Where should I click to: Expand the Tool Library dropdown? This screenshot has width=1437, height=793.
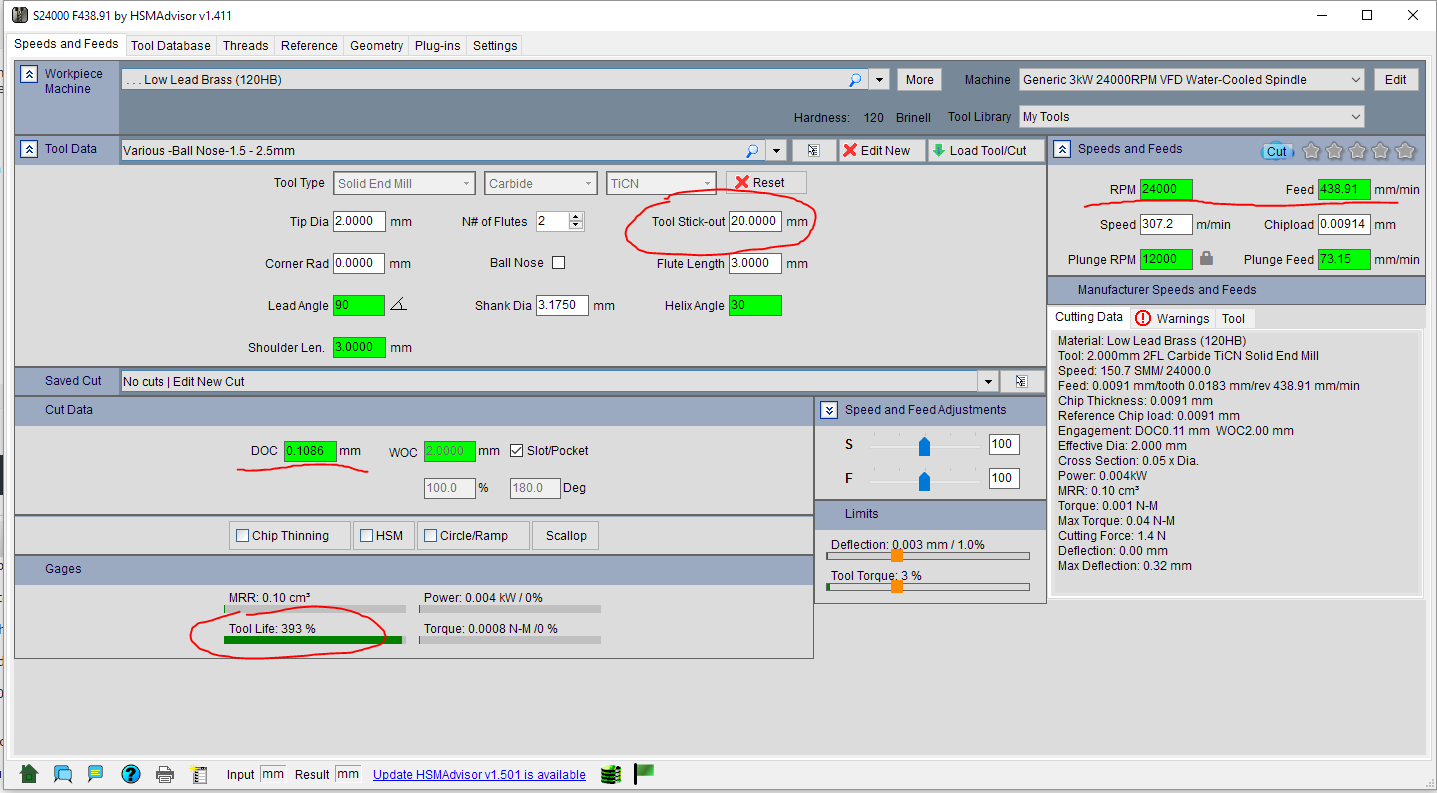point(1355,117)
